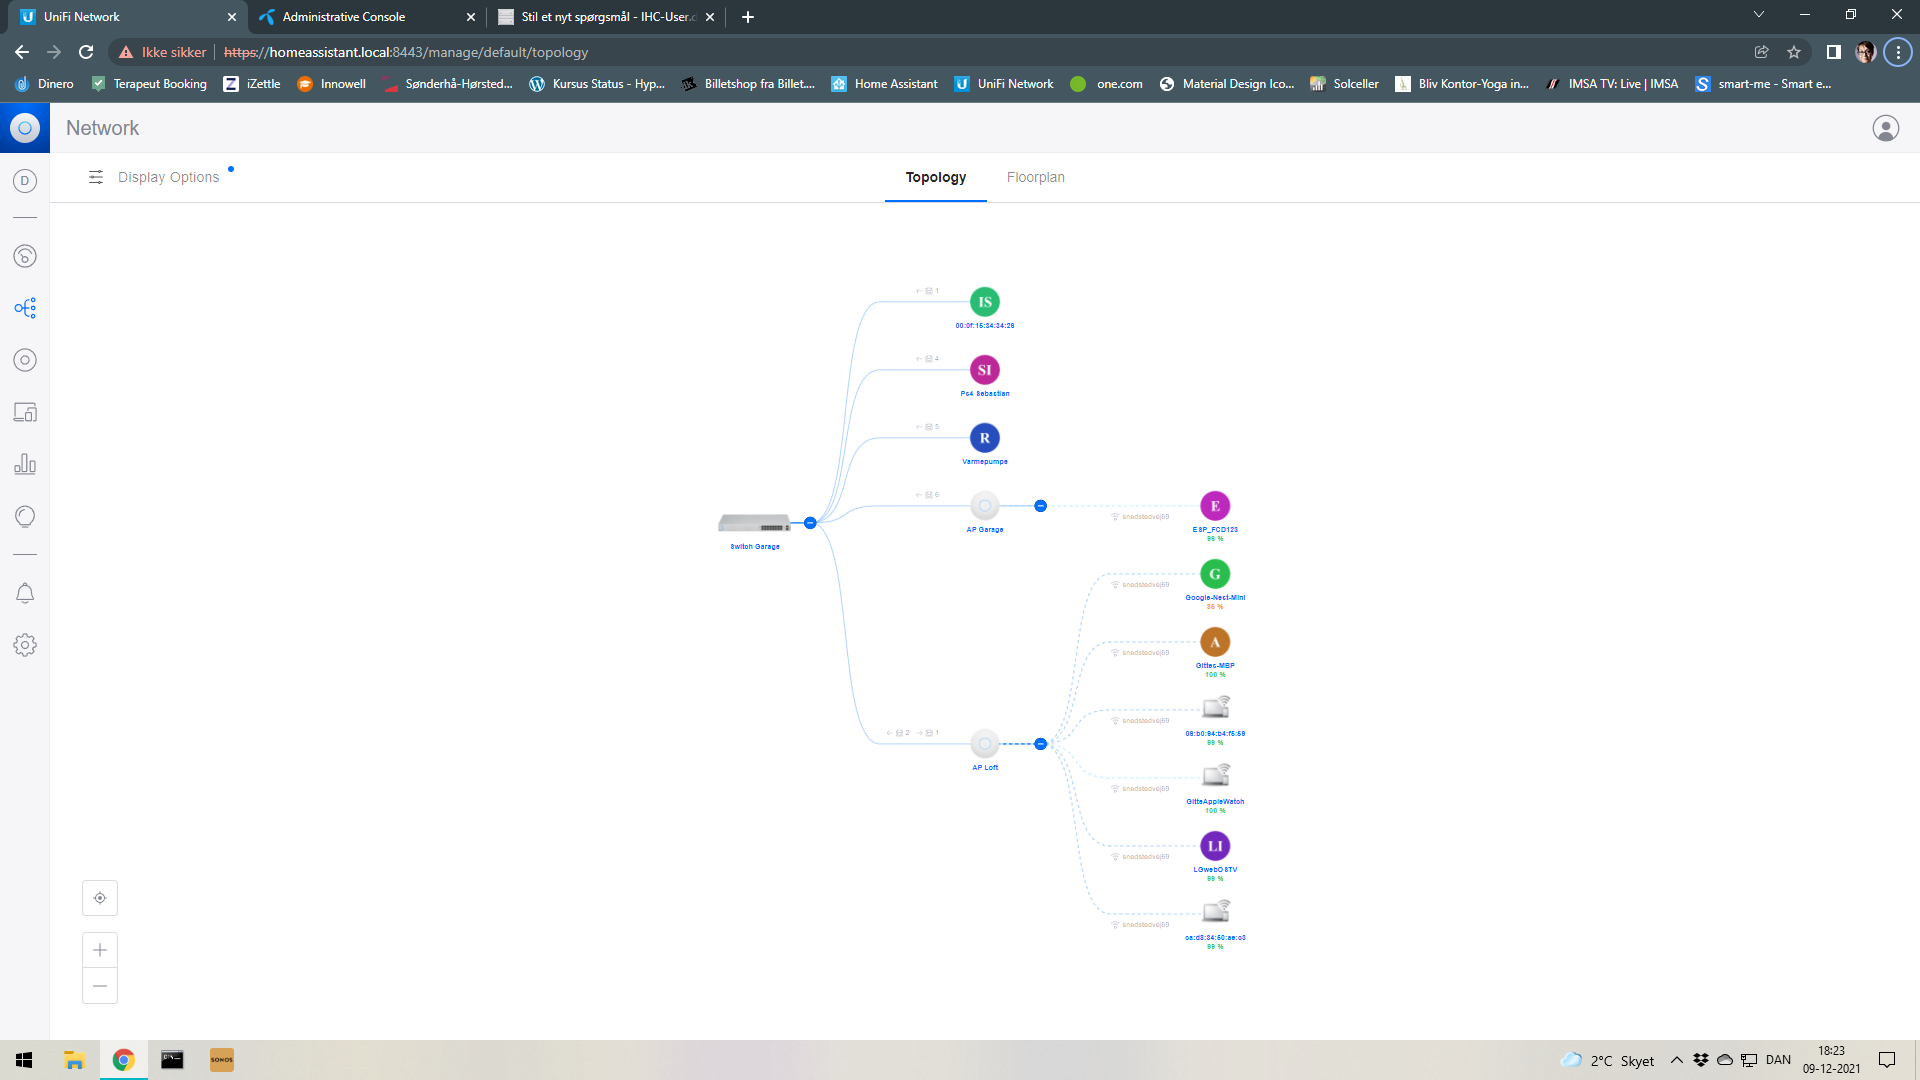Image resolution: width=1920 pixels, height=1080 pixels.
Task: Open the insights lightbulb icon
Action: [25, 516]
